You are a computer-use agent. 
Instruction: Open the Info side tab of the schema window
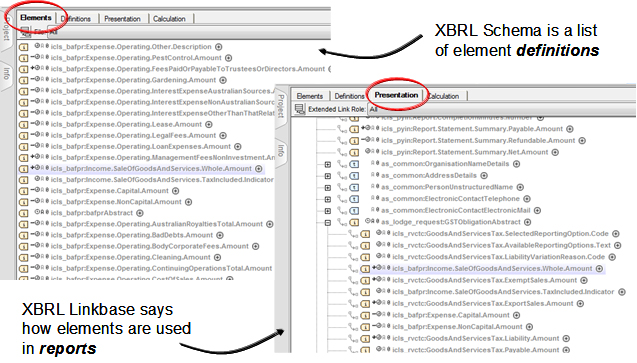coord(6,73)
